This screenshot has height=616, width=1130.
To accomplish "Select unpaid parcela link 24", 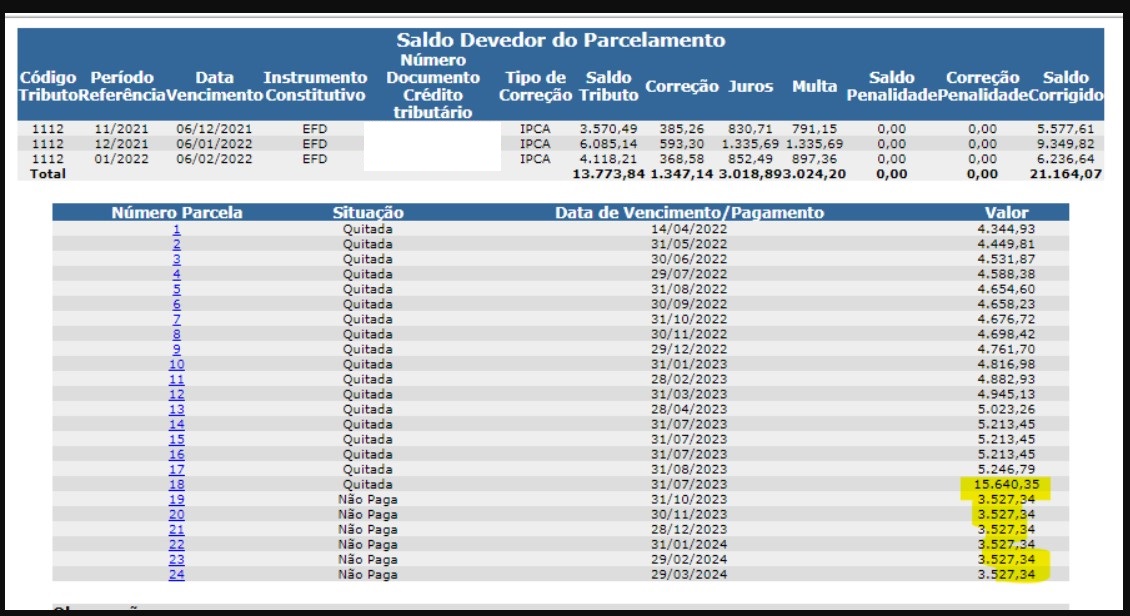I will [177, 574].
